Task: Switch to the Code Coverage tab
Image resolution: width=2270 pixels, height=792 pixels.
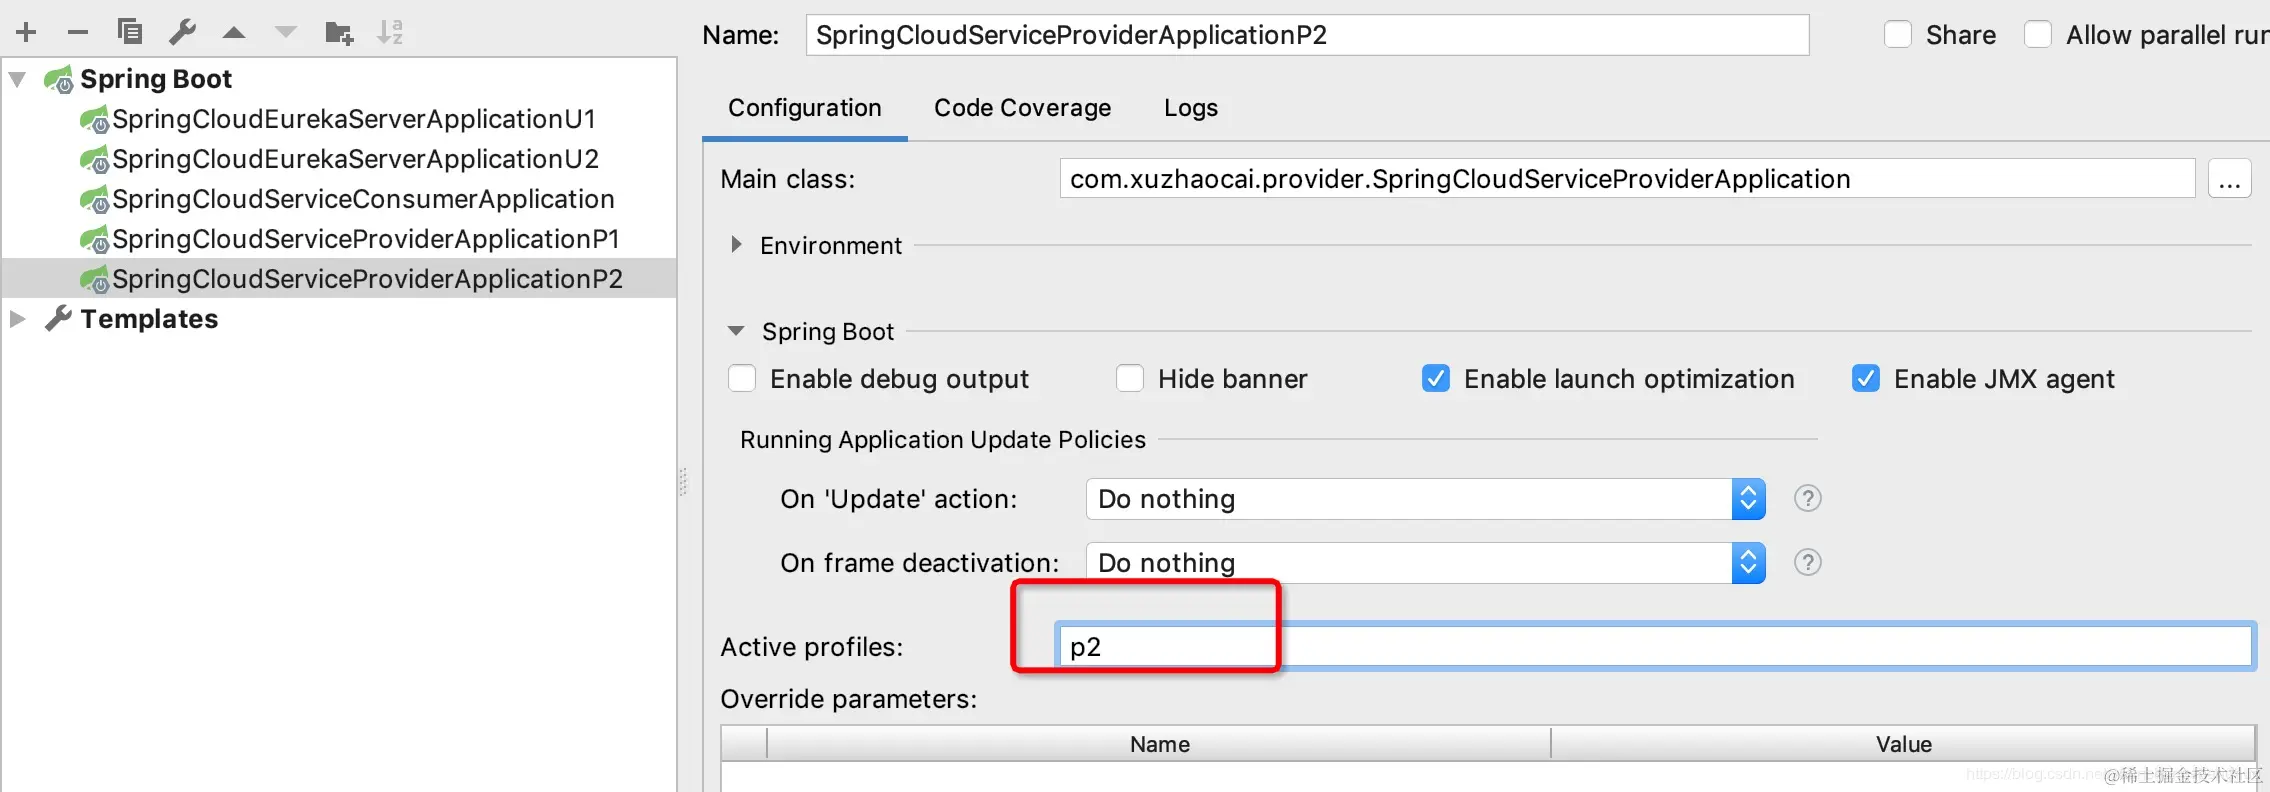Action: click(1022, 108)
